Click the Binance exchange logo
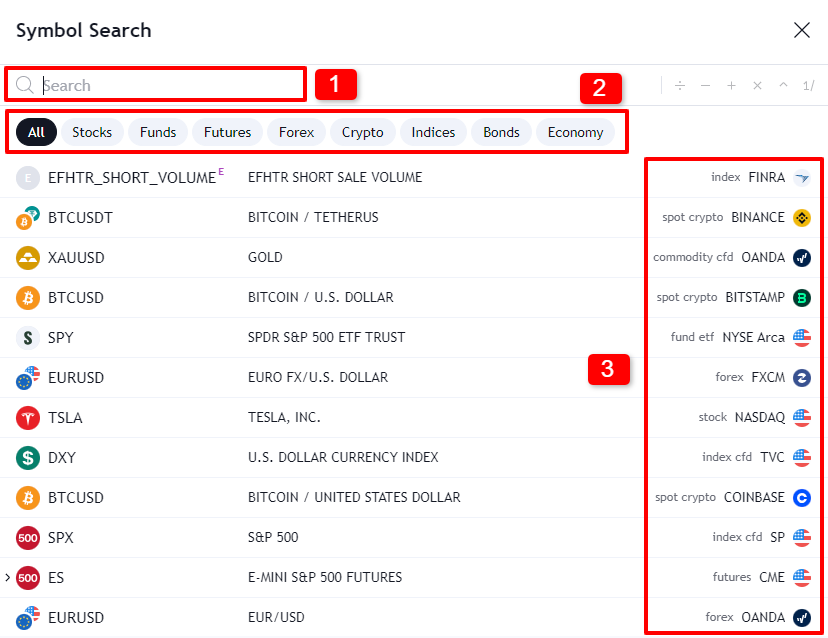The image size is (828, 638). (x=801, y=217)
